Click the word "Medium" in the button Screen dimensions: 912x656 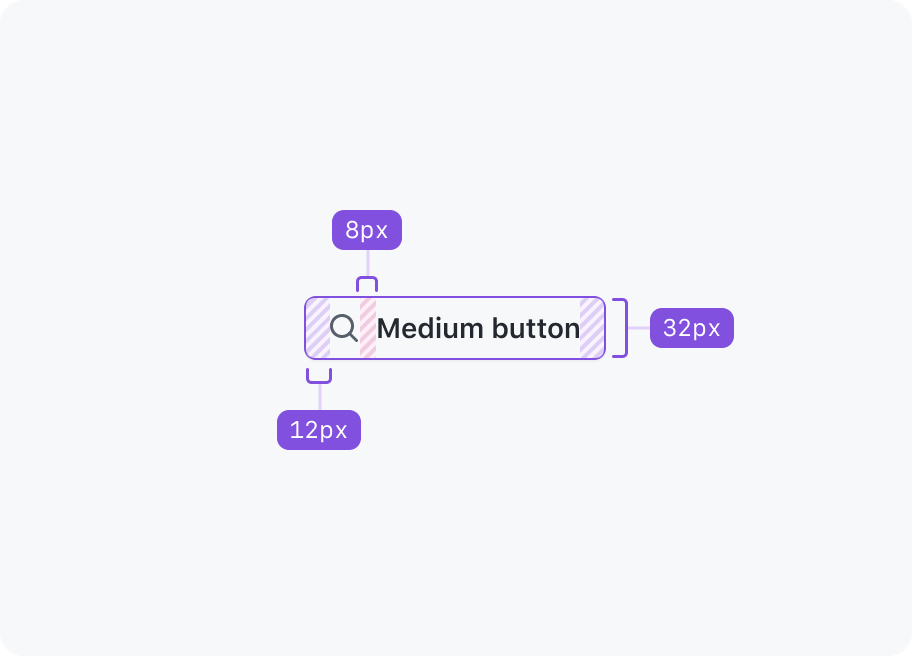click(x=430, y=329)
